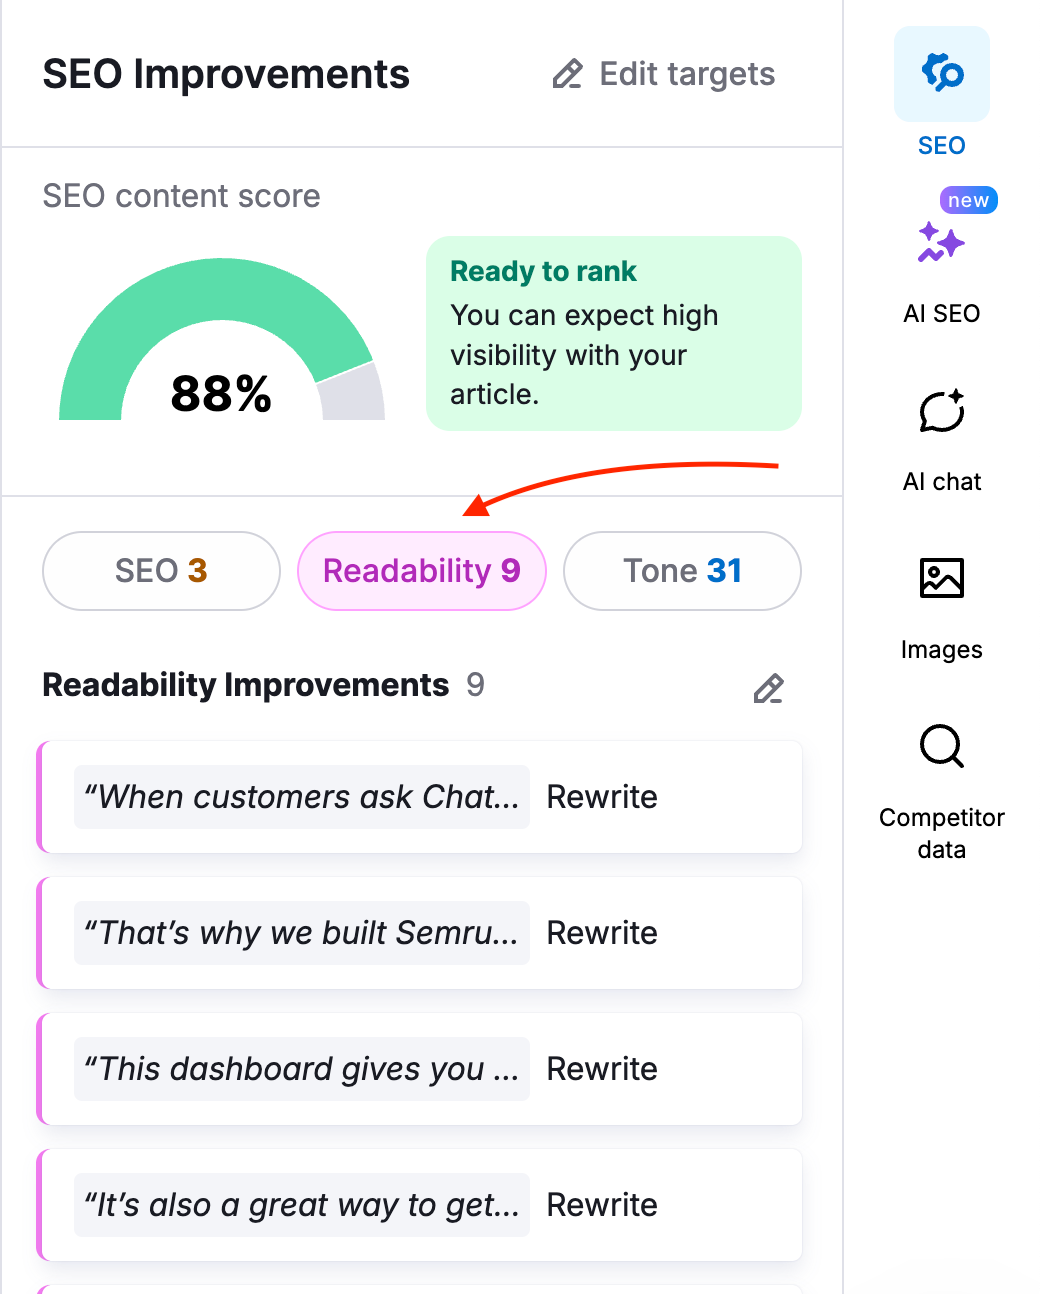Click the new badge on AI SEO
Viewport: 1040px width, 1294px height.
coord(967,199)
